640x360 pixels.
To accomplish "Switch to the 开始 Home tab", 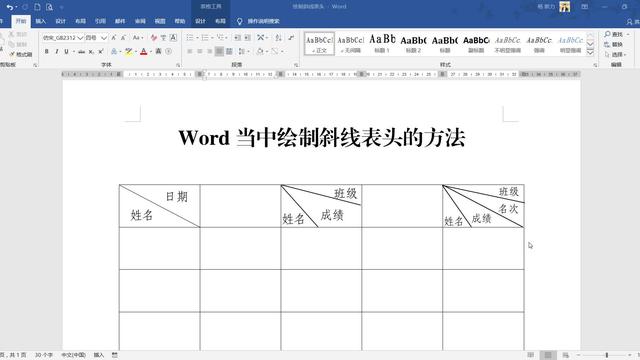I will (21, 21).
